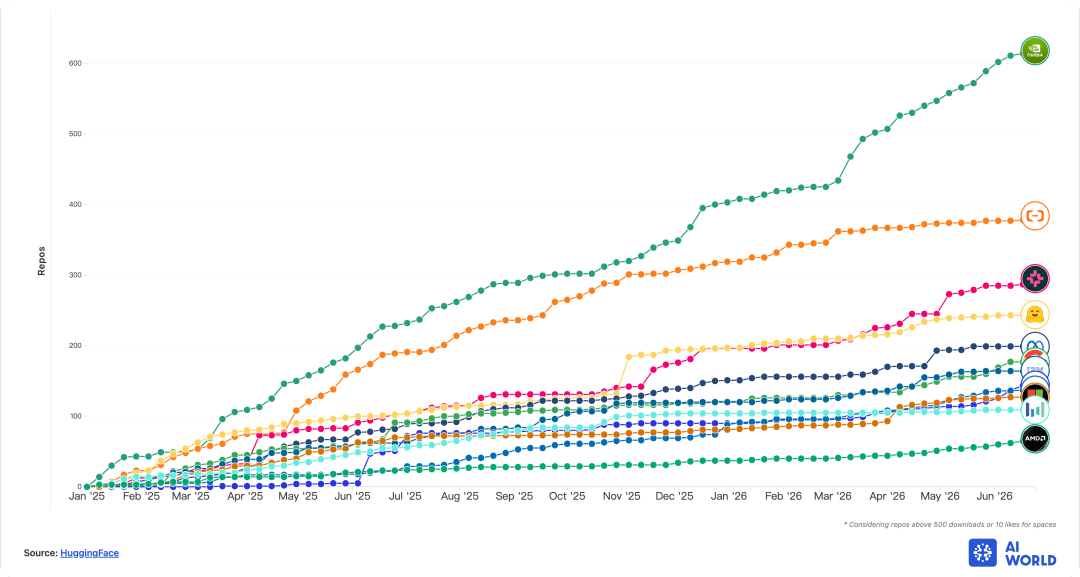Screen dimensions: 1080x577
Task: Click the AI World snowflake logo
Action: click(982, 552)
